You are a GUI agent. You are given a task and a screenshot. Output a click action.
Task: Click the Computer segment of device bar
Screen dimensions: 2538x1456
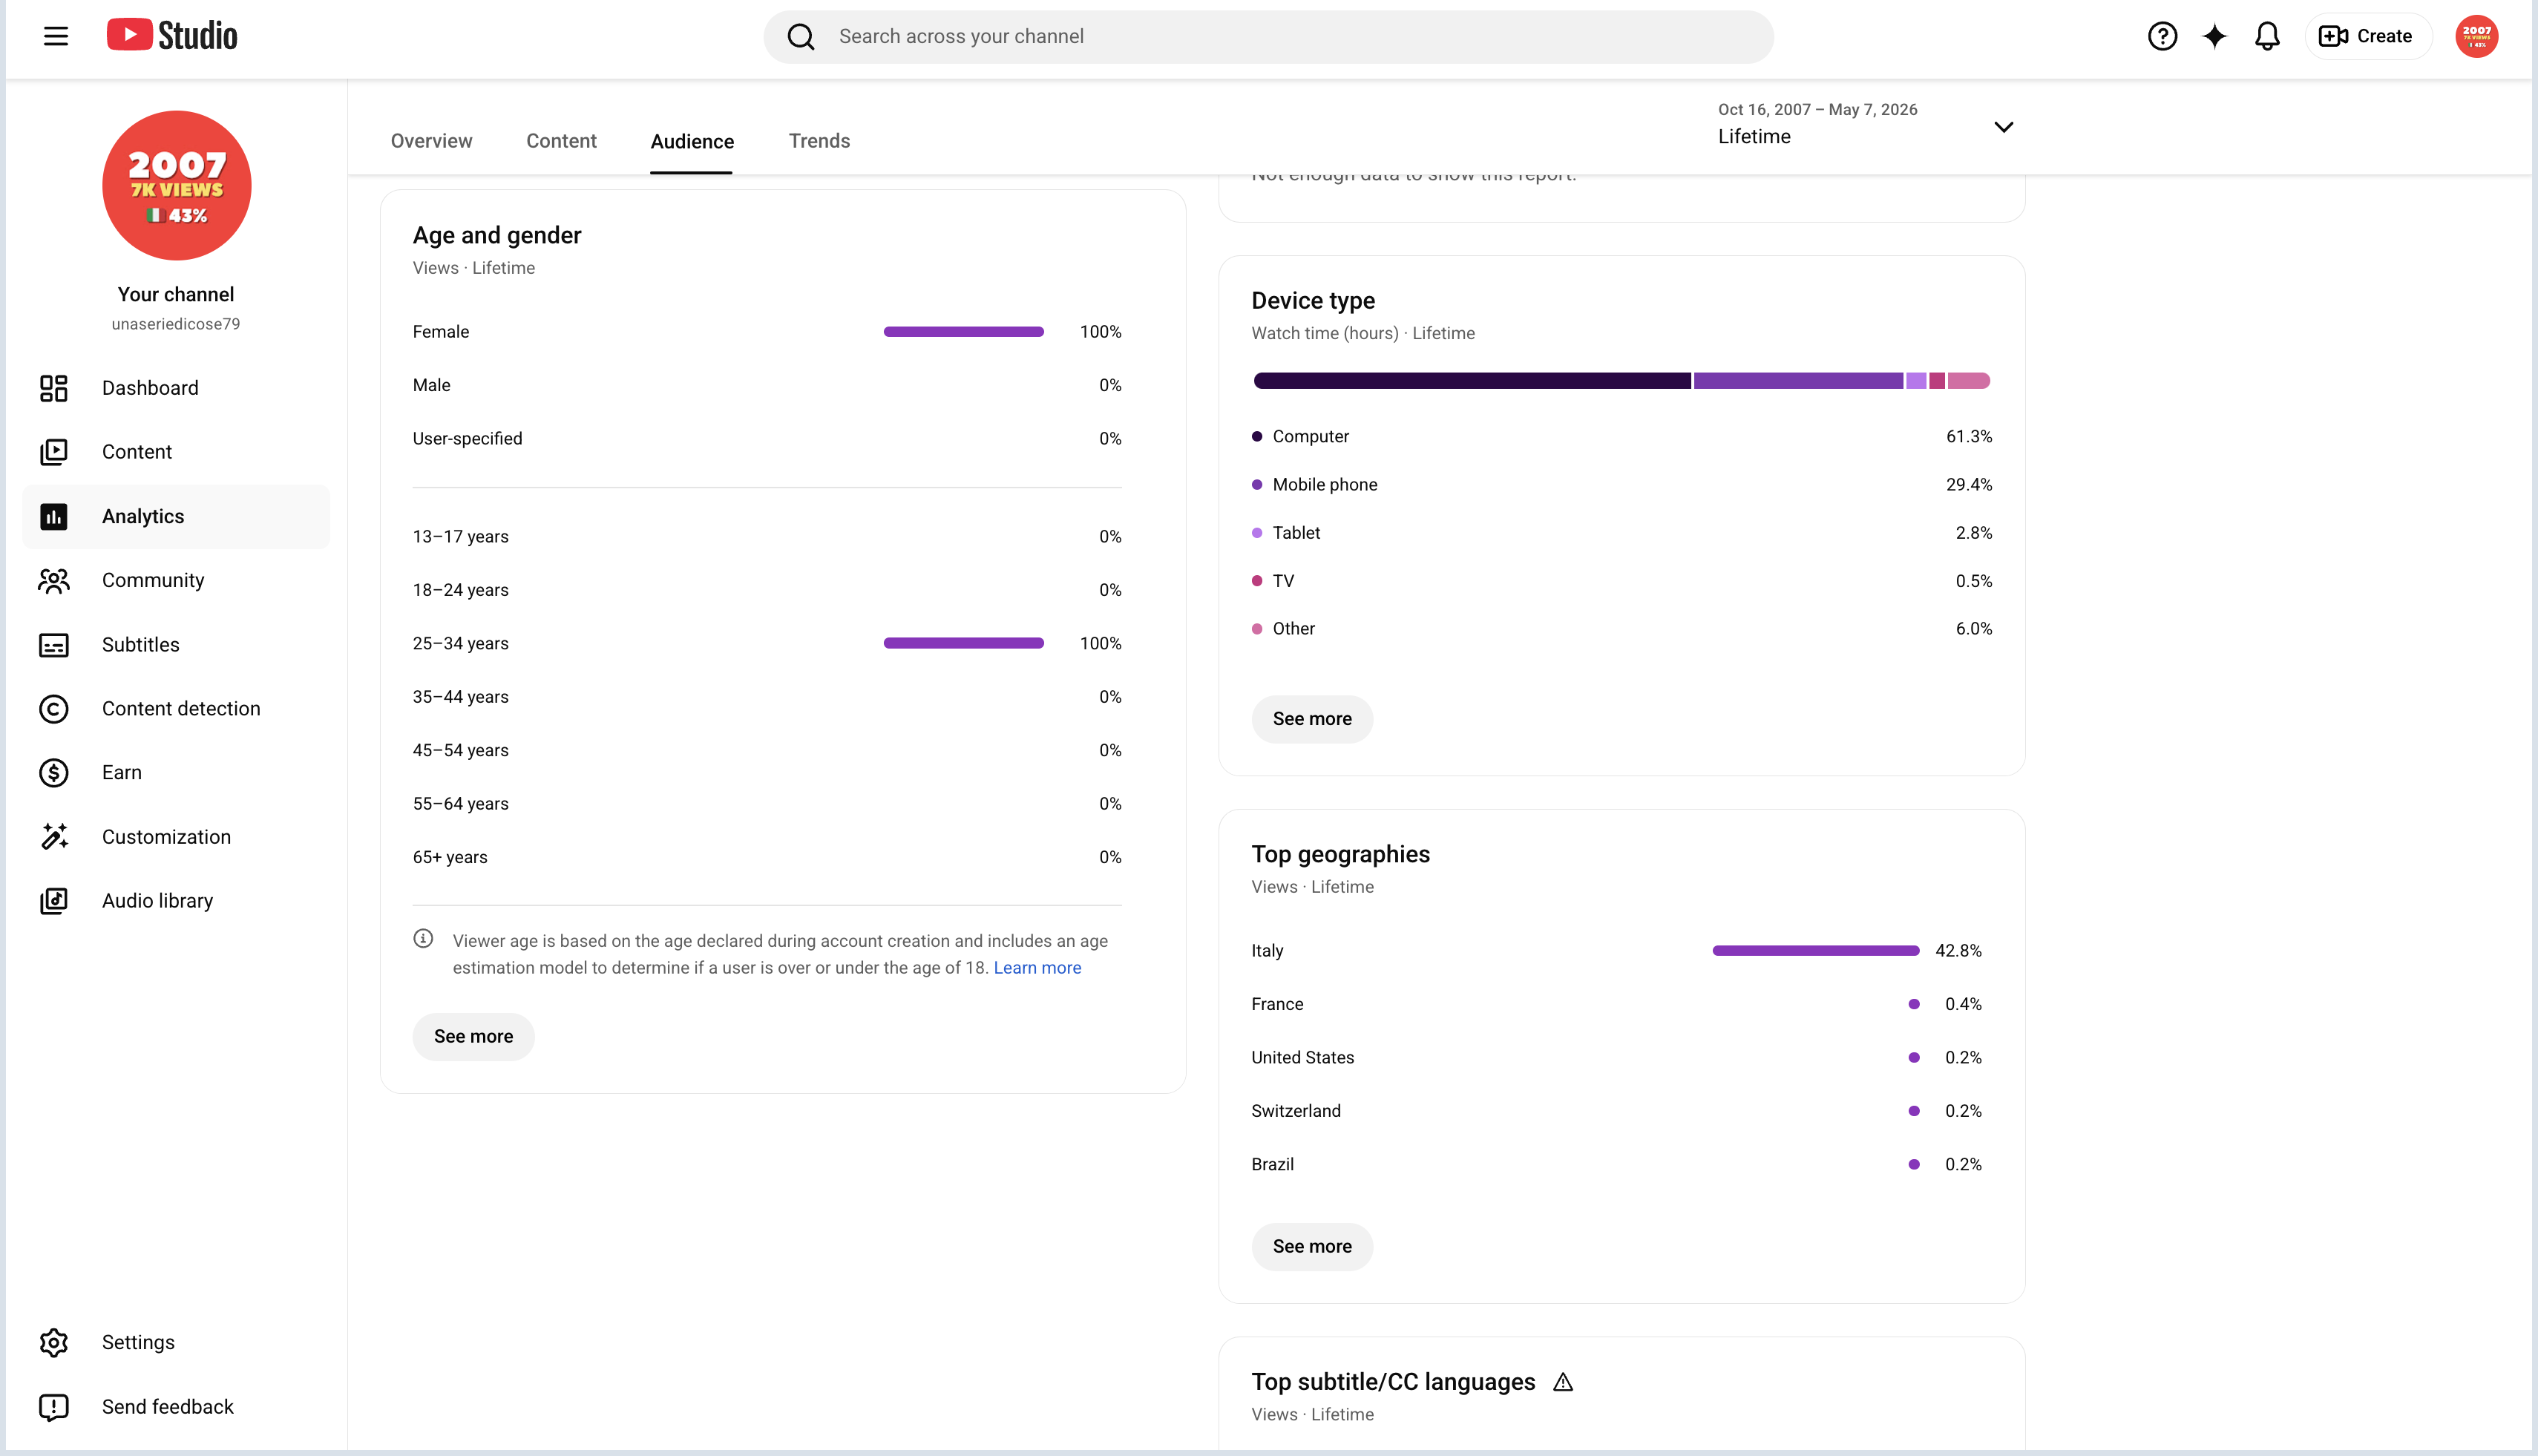1472,381
